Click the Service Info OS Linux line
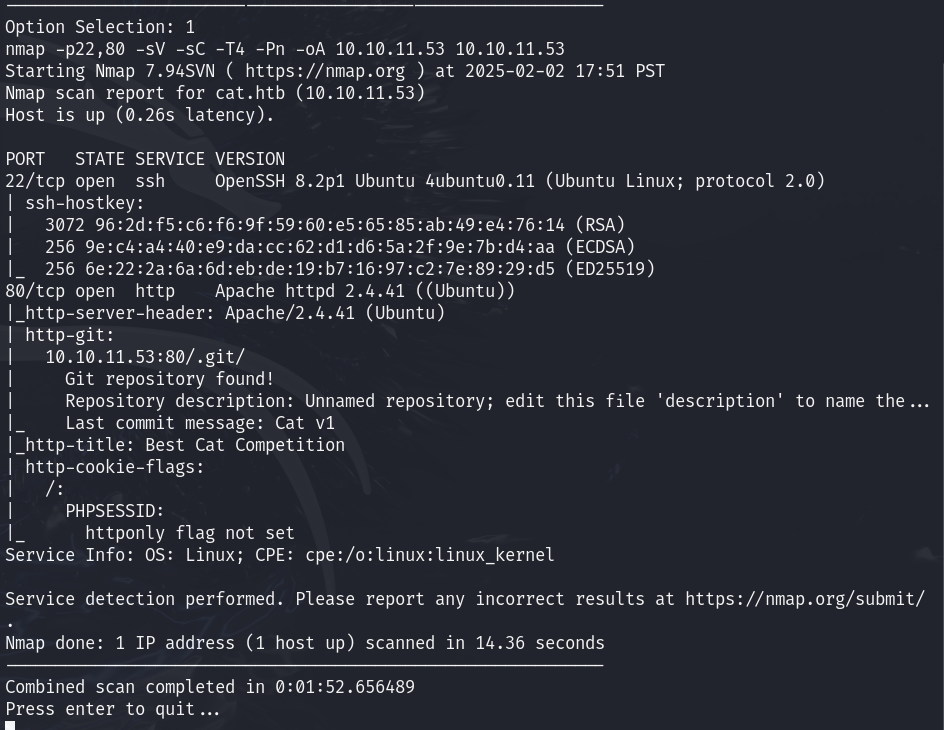This screenshot has width=944, height=730. 280,555
